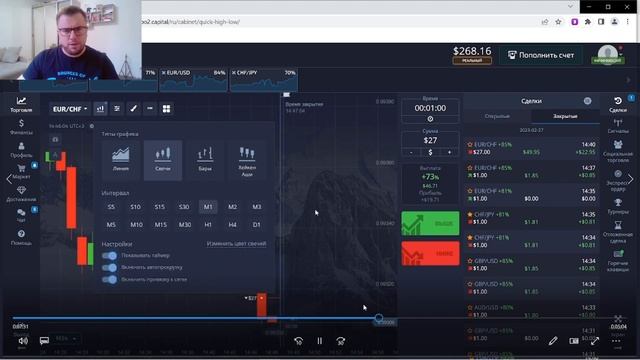Click the browser bookmark star icon
640x360 pixels.
pyautogui.click(x=558, y=22)
